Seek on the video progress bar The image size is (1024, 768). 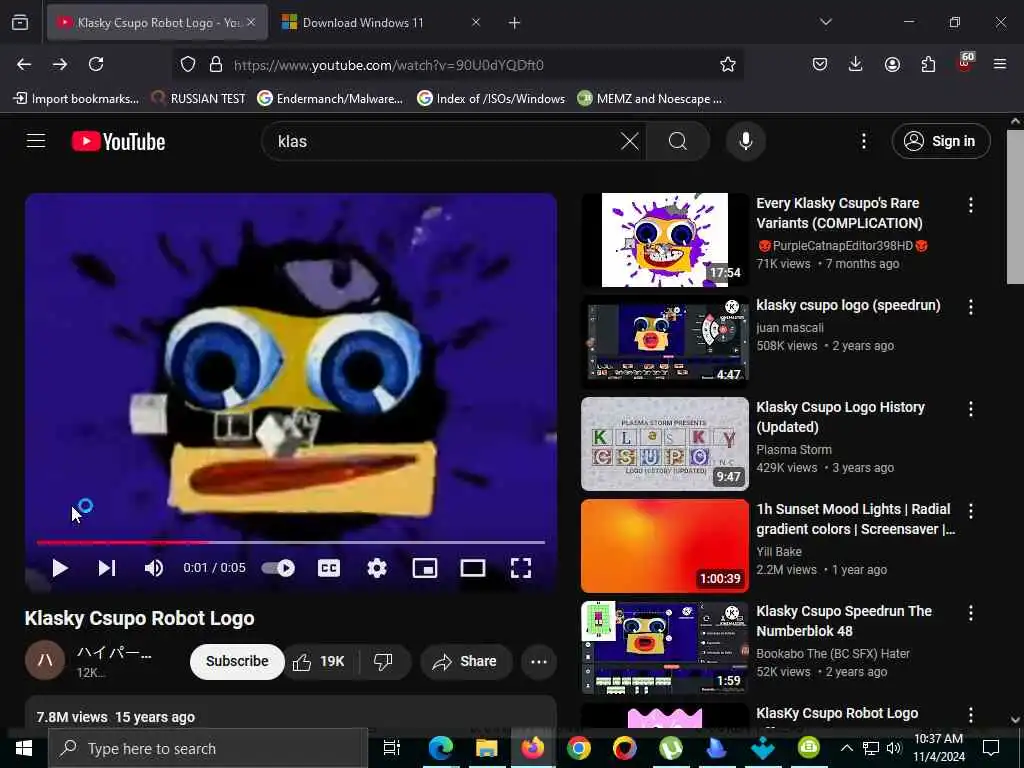[291, 542]
